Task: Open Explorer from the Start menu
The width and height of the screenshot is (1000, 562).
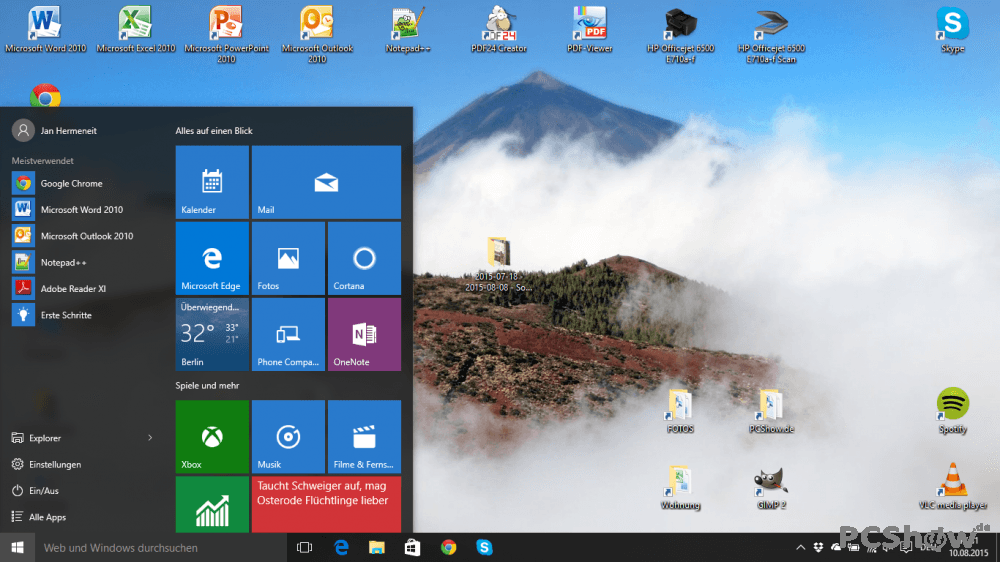Action: click(x=37, y=438)
